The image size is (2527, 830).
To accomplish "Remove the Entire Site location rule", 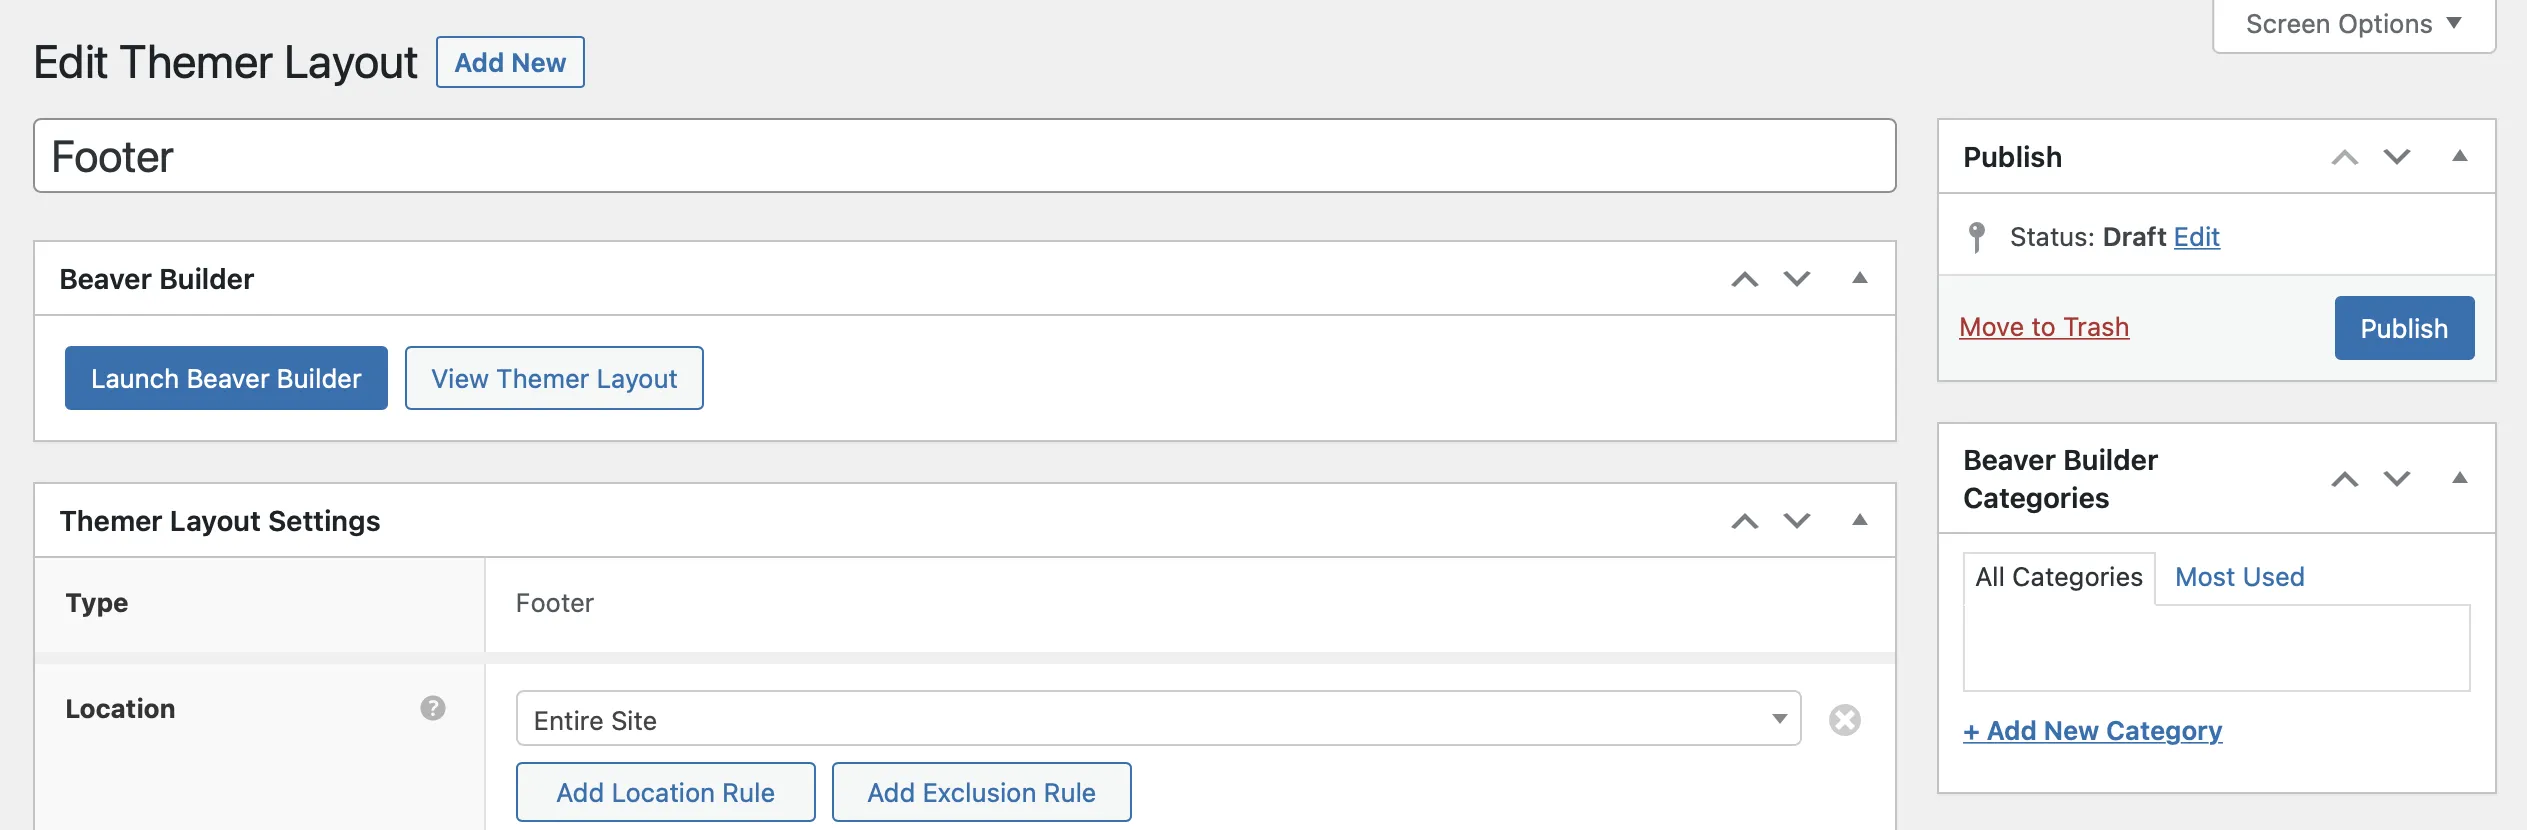I will 1844,720.
